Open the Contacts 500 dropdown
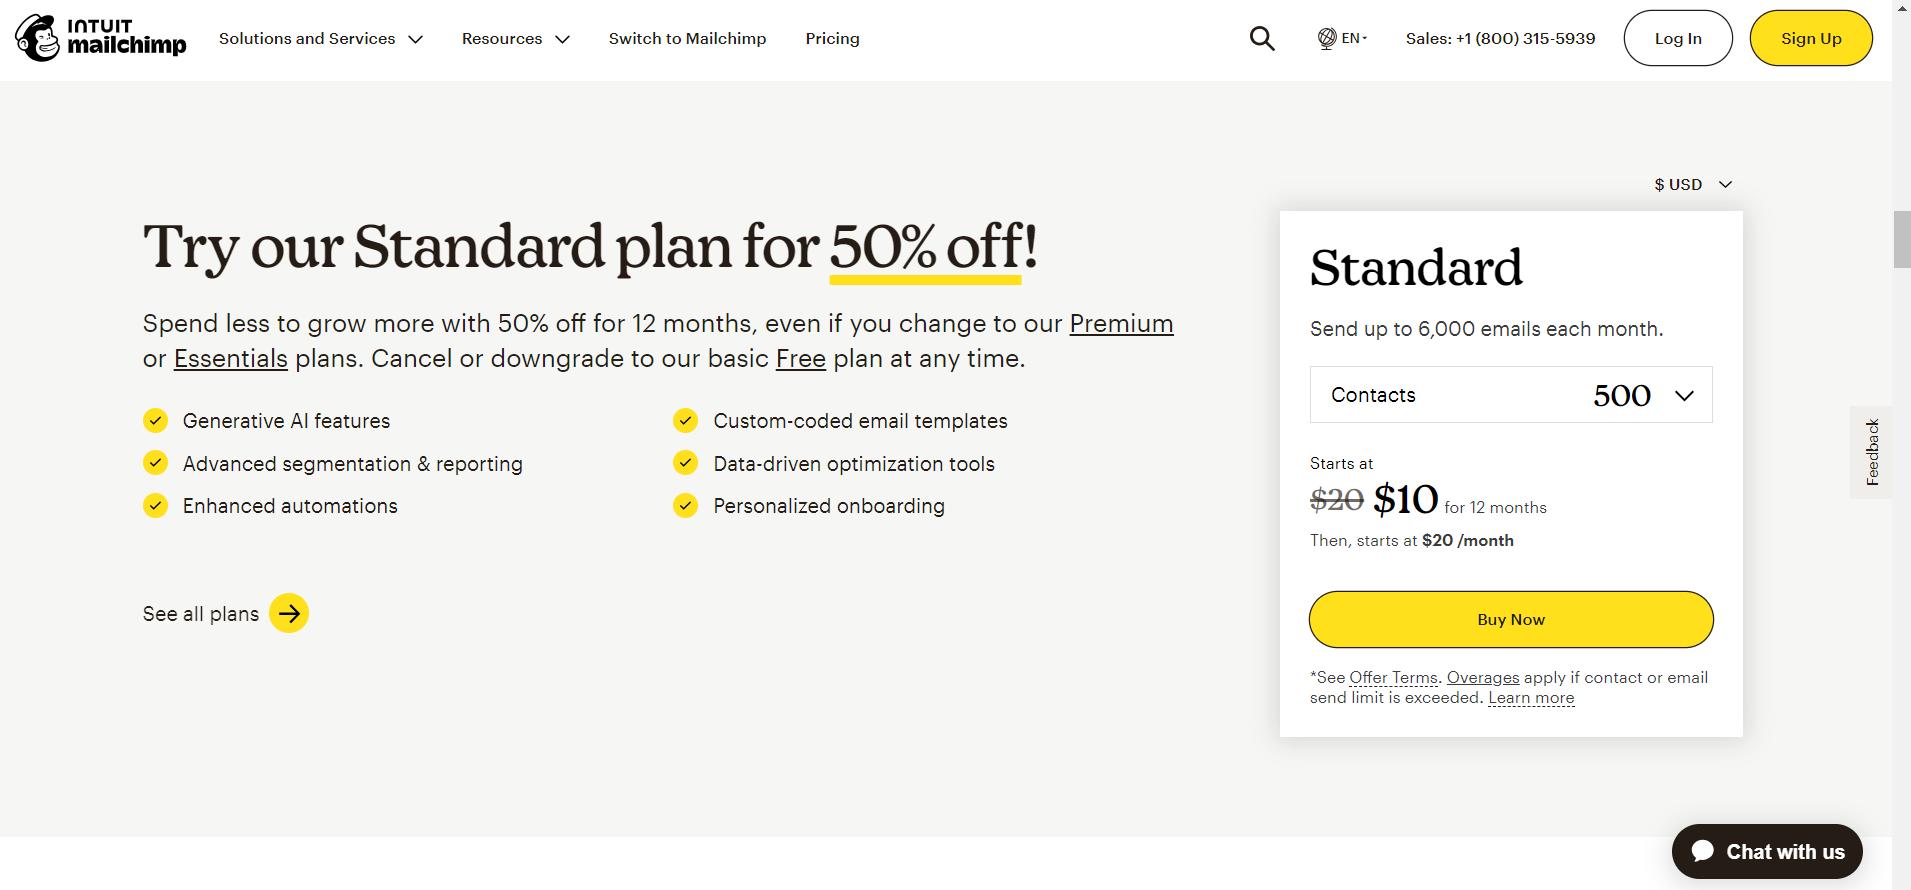Screen dimensions: 1911x890 tap(1510, 395)
